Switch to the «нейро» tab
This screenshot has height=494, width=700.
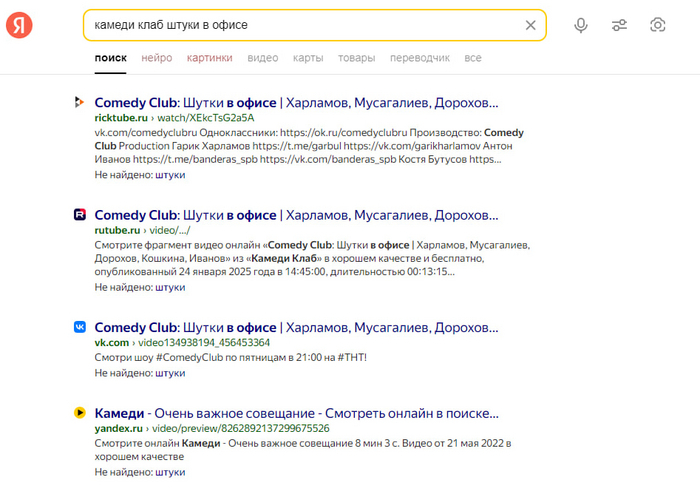156,58
